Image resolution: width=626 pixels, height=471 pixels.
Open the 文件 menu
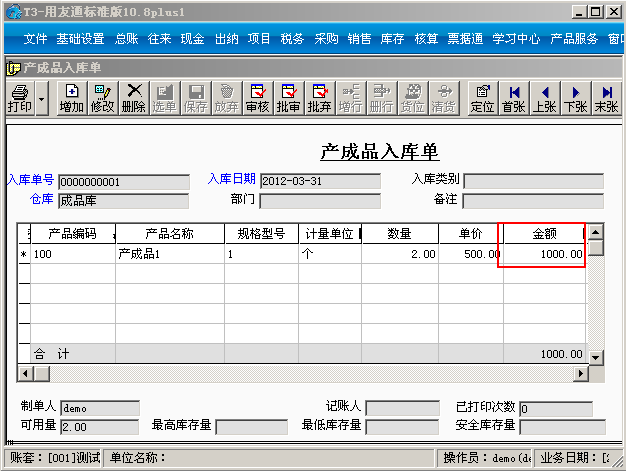(35, 39)
